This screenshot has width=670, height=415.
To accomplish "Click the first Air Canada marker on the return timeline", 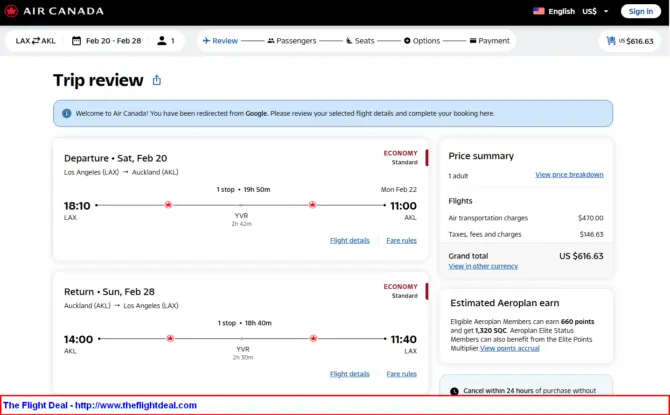I will pyautogui.click(x=170, y=338).
